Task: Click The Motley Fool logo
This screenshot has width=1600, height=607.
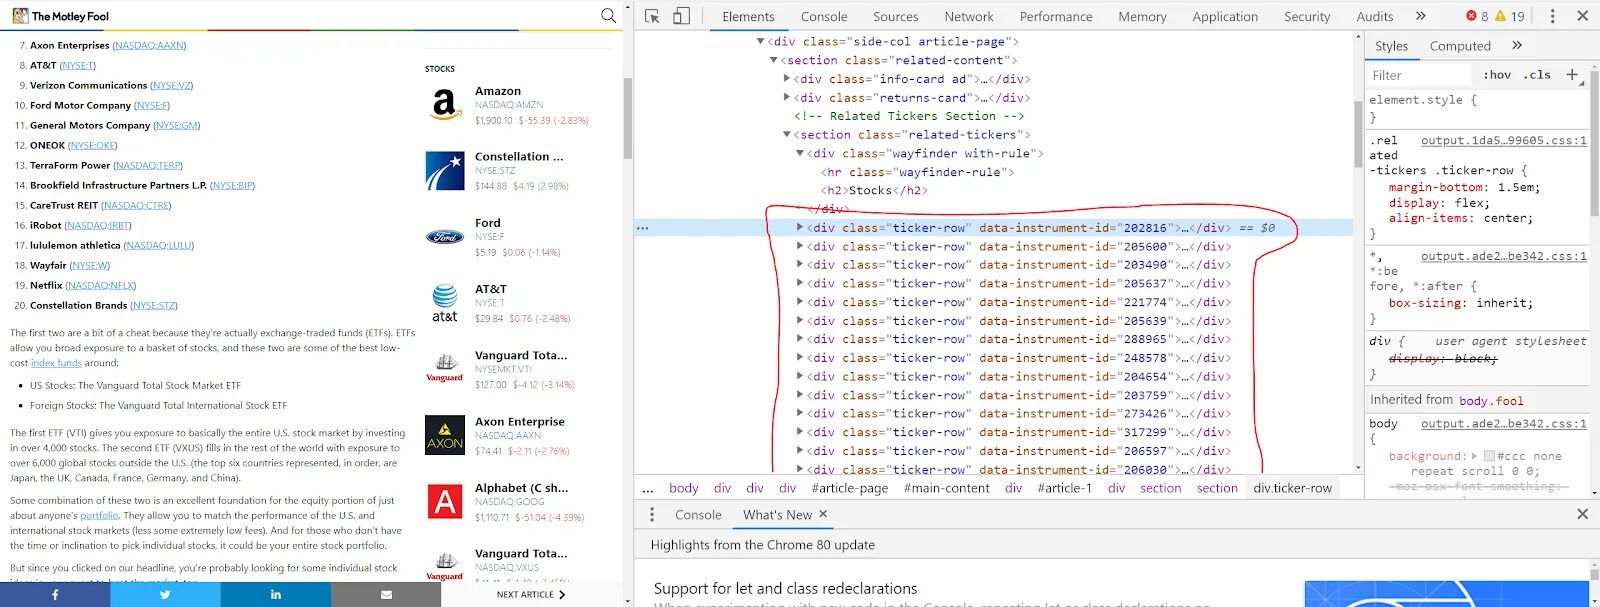Action: coord(60,16)
